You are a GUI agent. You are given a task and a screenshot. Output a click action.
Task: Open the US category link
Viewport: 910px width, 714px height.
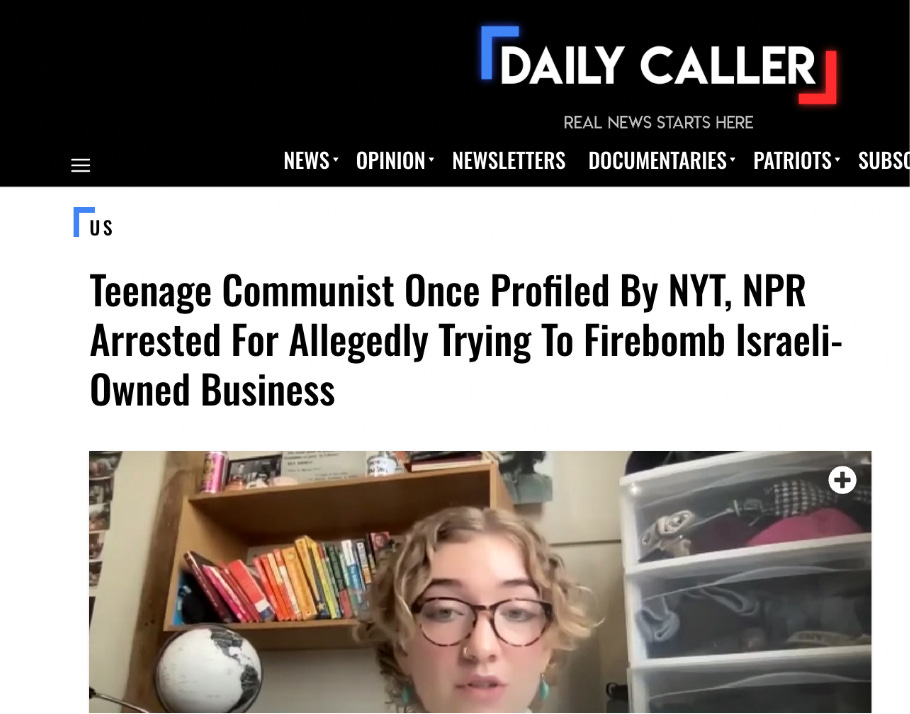101,228
